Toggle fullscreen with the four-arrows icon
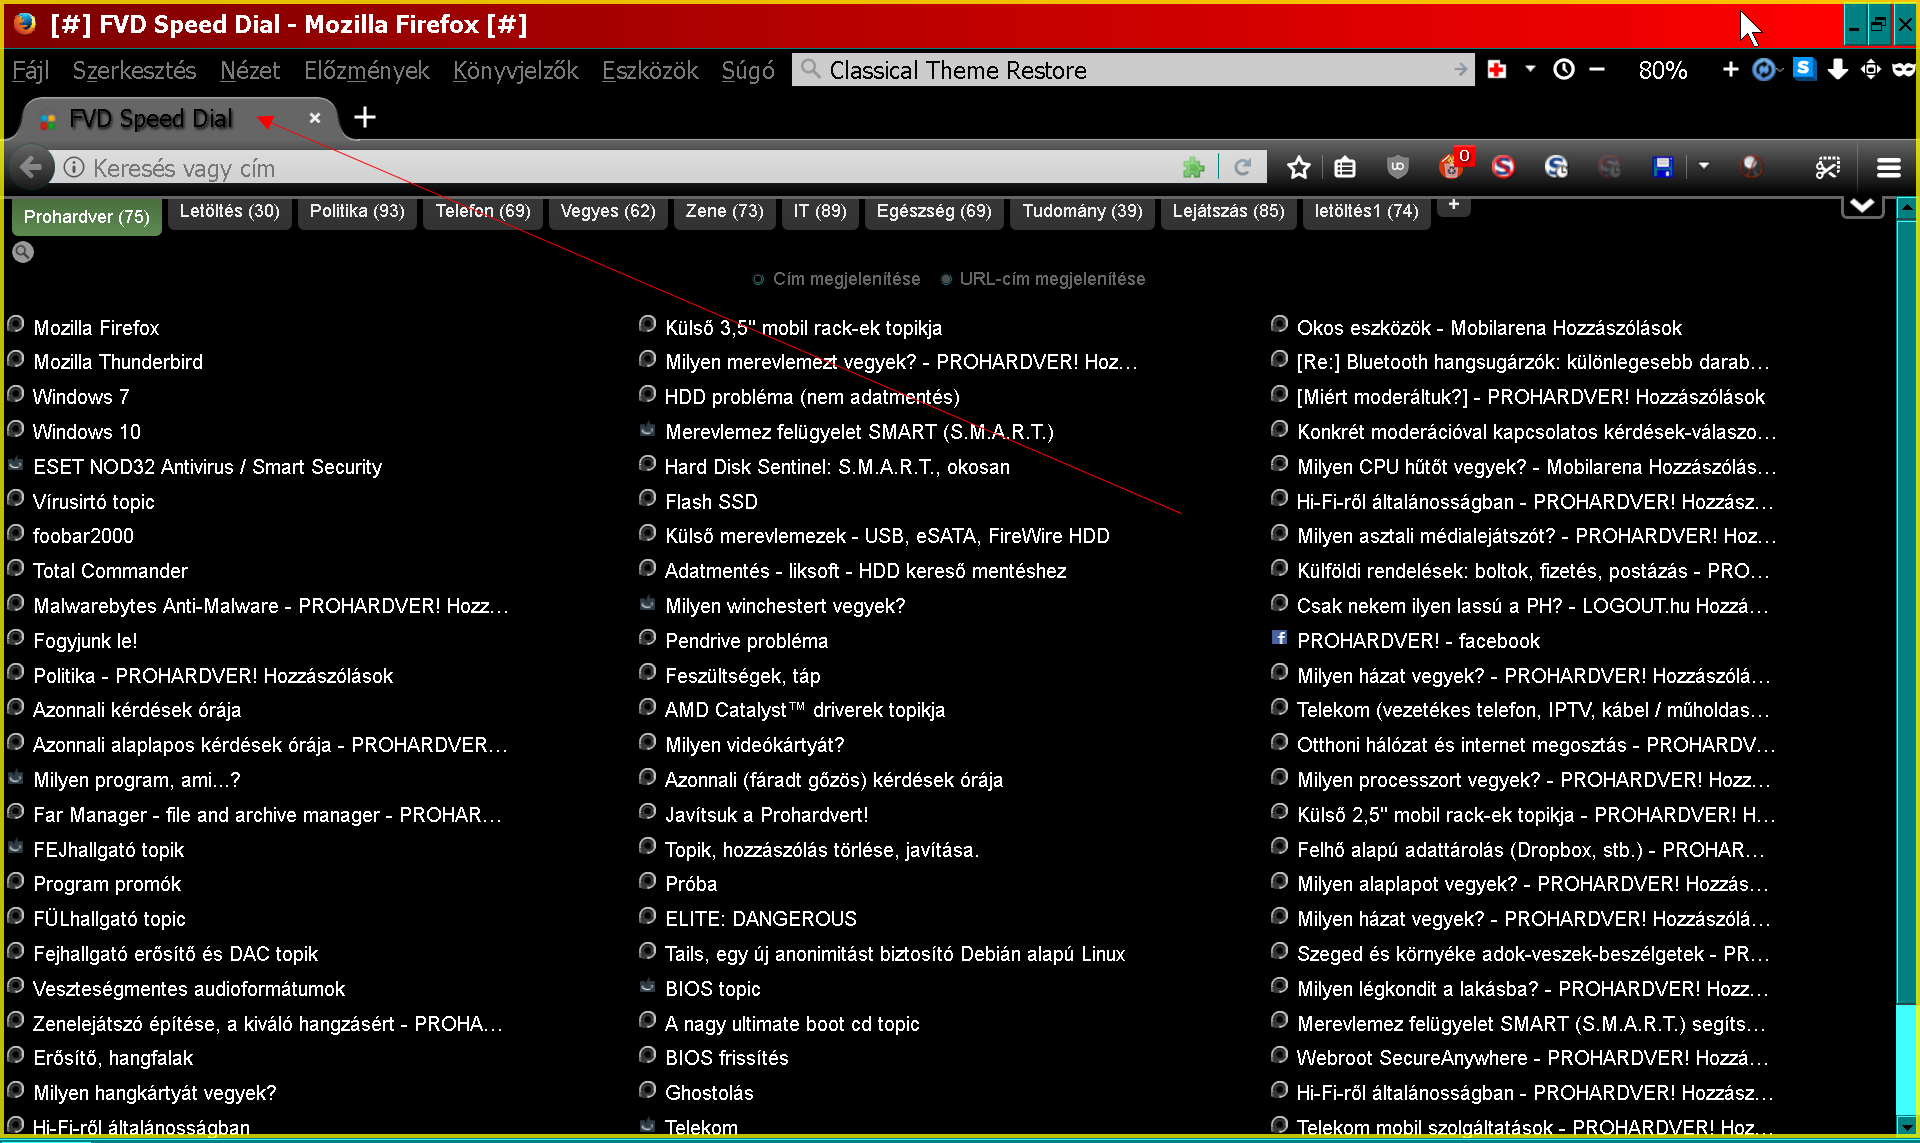1920x1143 pixels. pos(1870,69)
